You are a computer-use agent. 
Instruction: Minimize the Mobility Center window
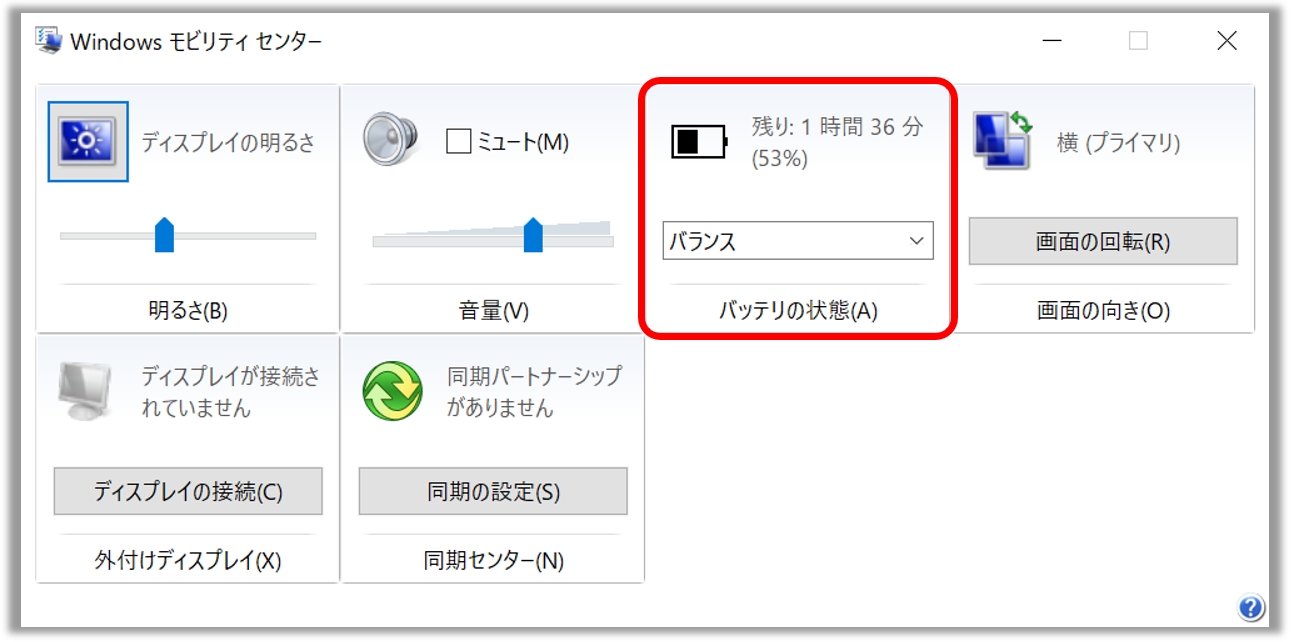[1051, 41]
